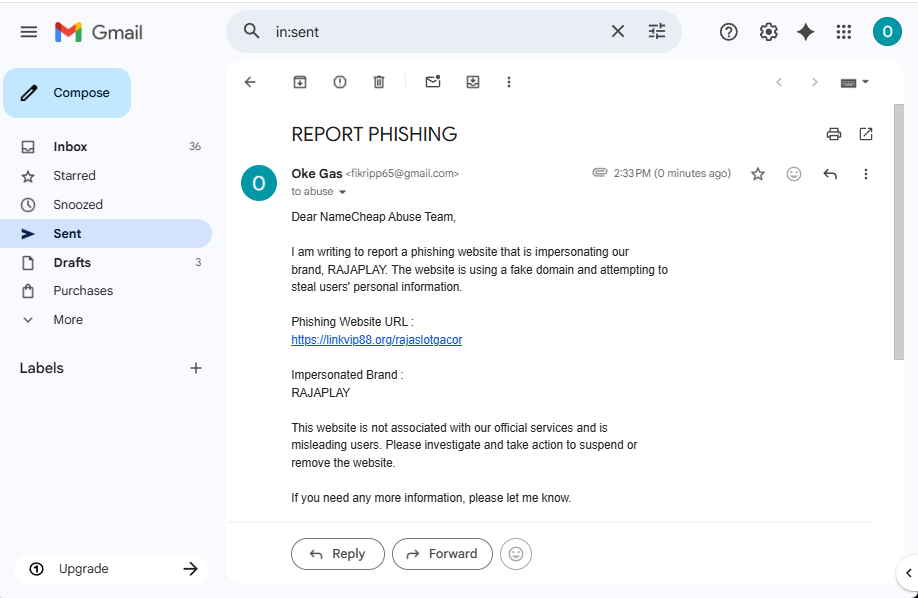Go to the newer conversation arrow
Image resolution: width=918 pixels, height=598 pixels.
(779, 82)
